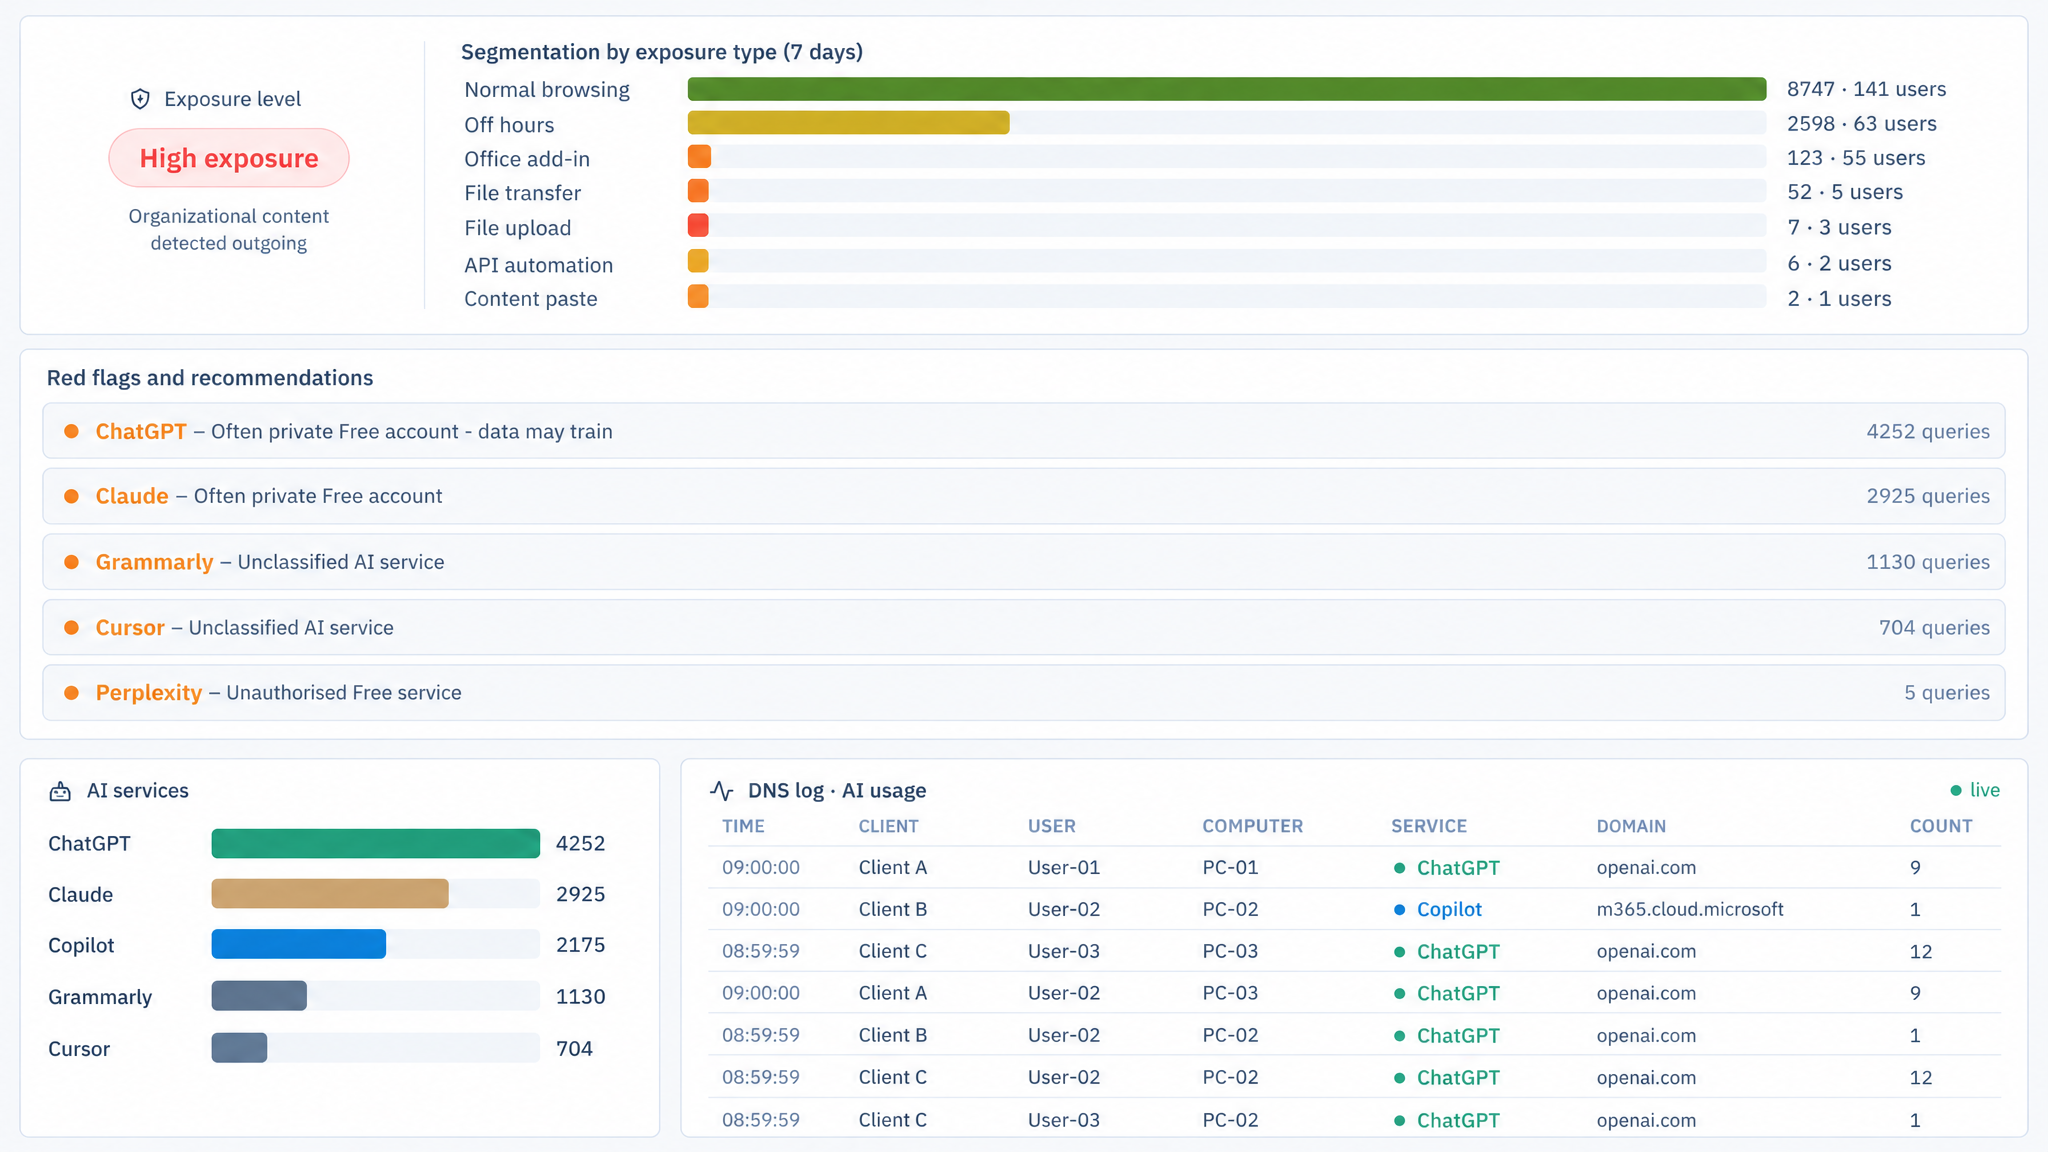This screenshot has height=1152, width=2048.
Task: Click the File upload red bar marker
Action: click(x=698, y=226)
